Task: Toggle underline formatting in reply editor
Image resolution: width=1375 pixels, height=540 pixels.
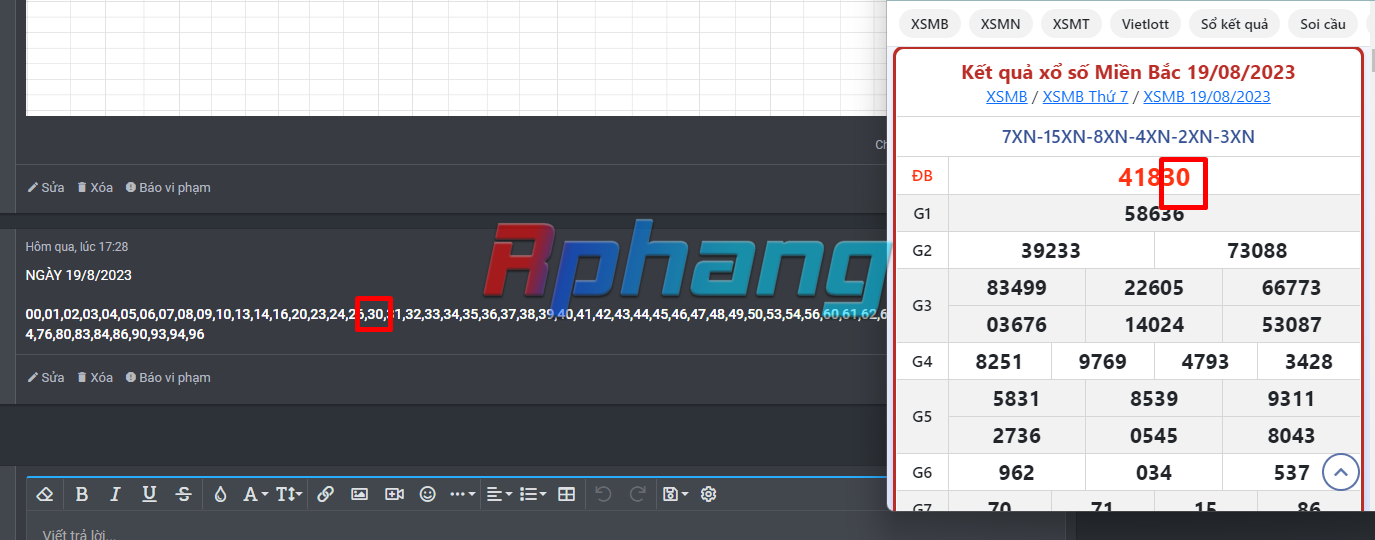Action: (x=149, y=494)
